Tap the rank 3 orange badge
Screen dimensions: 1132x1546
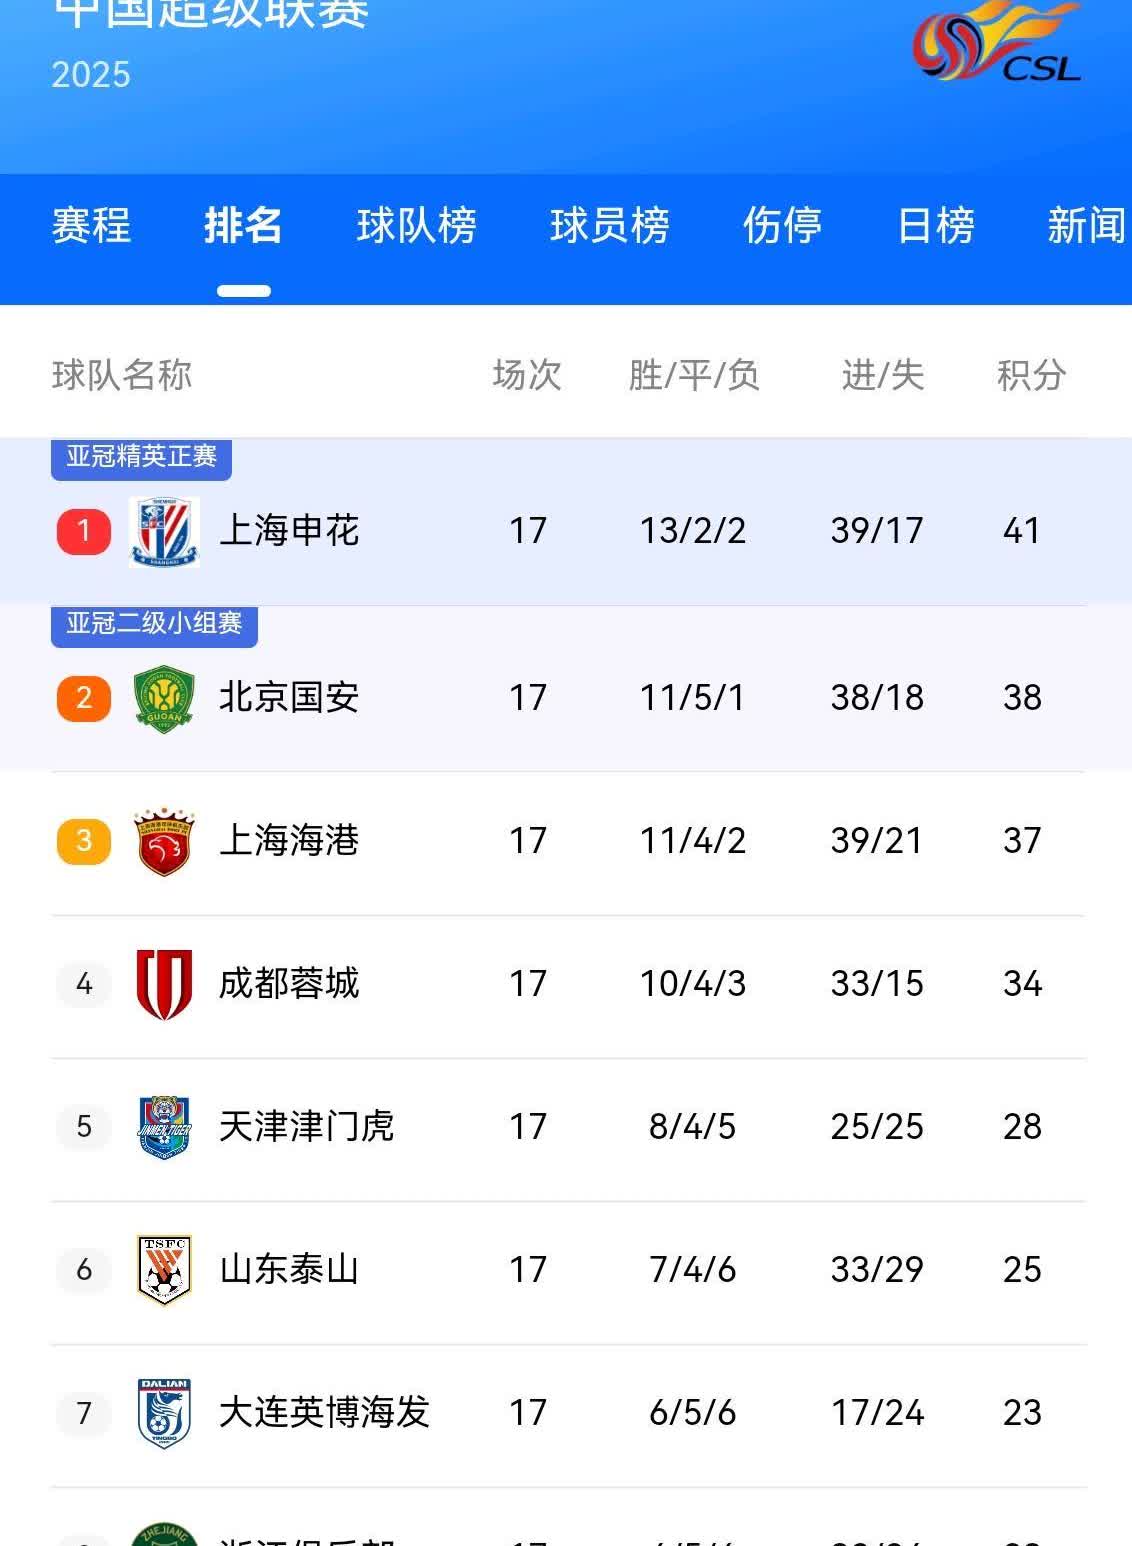(x=84, y=841)
